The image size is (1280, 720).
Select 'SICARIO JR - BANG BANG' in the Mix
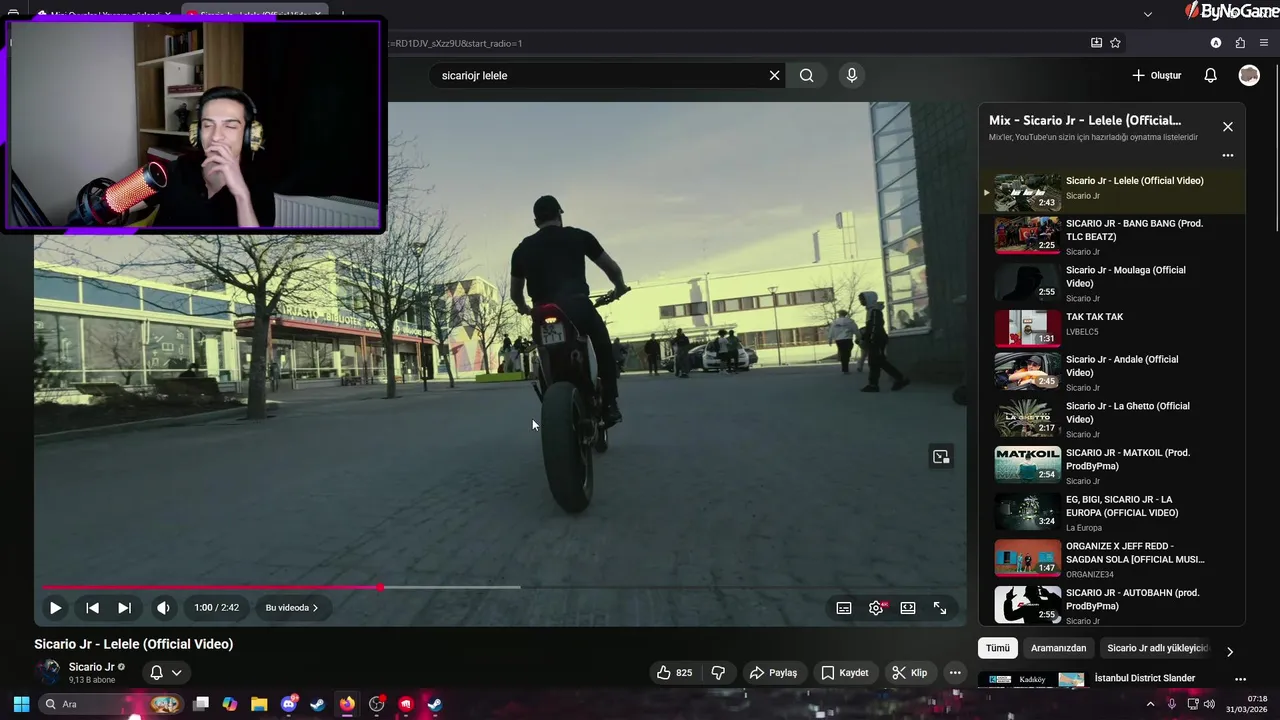(1112, 237)
